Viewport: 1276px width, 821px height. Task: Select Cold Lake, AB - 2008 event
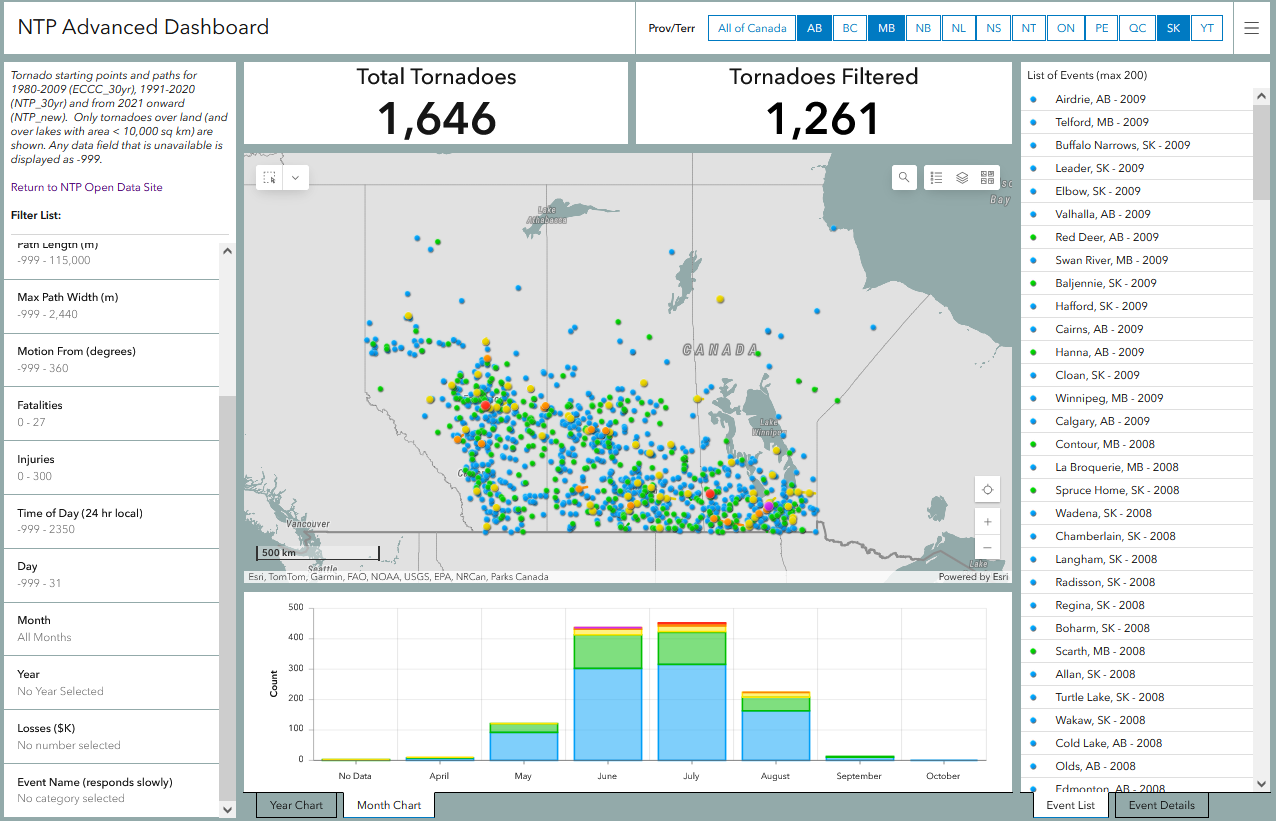coord(1137,743)
